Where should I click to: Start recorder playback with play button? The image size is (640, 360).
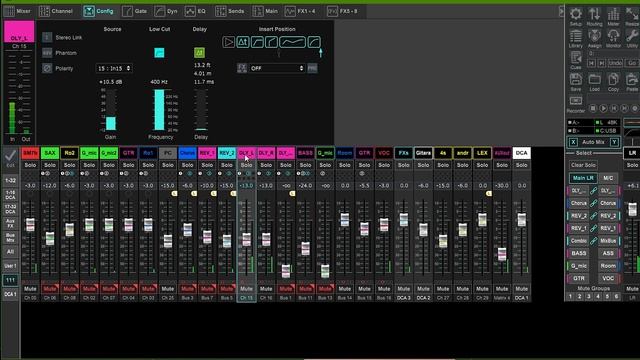(603, 108)
